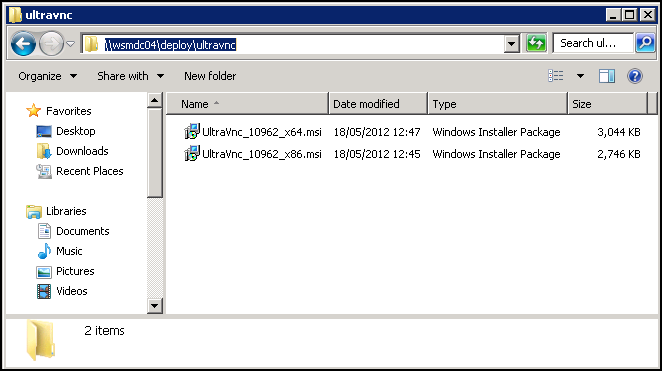Select Libraries in navigation pane
Image resolution: width=662 pixels, height=371 pixels.
(x=66, y=211)
